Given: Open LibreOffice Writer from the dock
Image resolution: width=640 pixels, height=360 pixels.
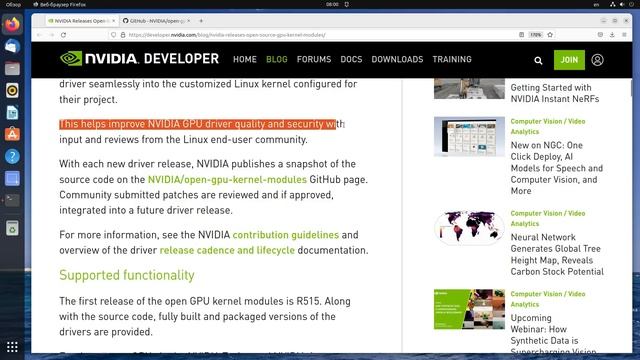Looking at the screenshot, I should [12, 113].
